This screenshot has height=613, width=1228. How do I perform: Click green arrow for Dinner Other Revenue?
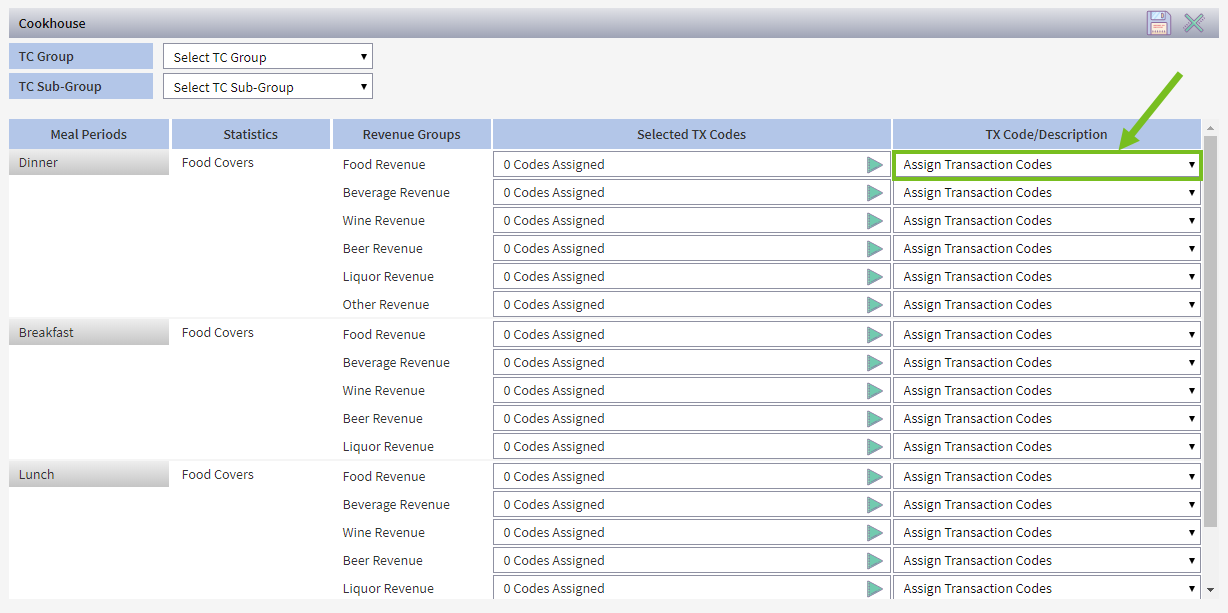pyautogui.click(x=875, y=305)
